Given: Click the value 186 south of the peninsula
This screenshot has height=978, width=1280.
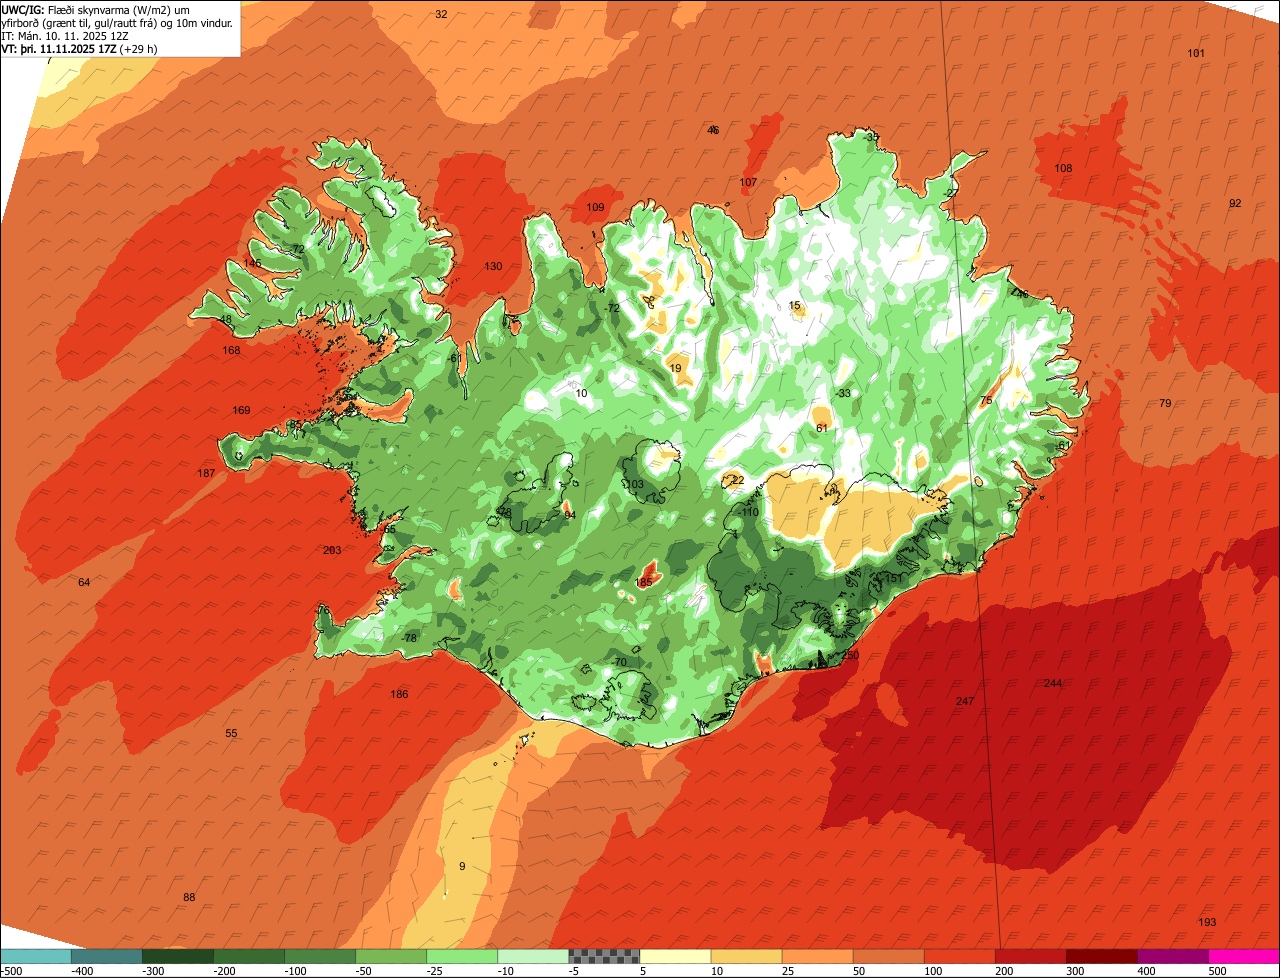Looking at the screenshot, I should pyautogui.click(x=399, y=694).
